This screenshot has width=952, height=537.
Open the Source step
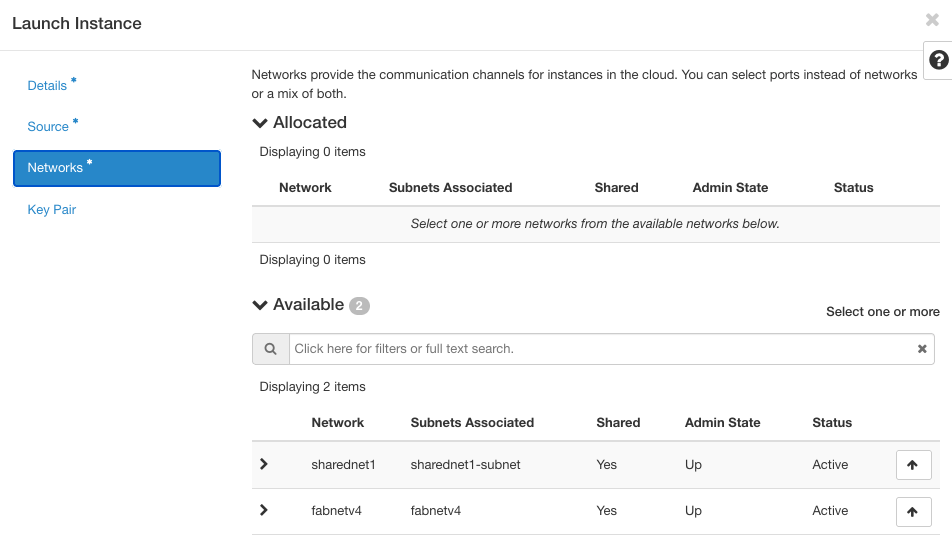coord(48,126)
